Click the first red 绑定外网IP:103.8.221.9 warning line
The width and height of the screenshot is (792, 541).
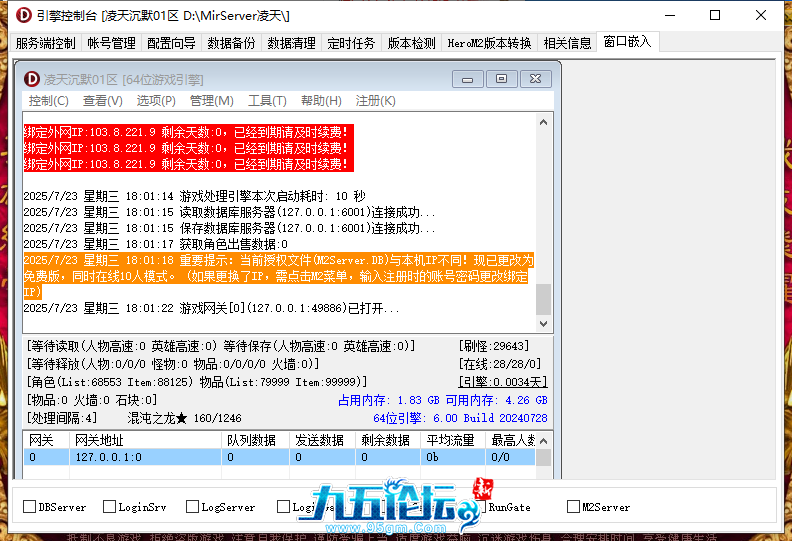coord(188,132)
